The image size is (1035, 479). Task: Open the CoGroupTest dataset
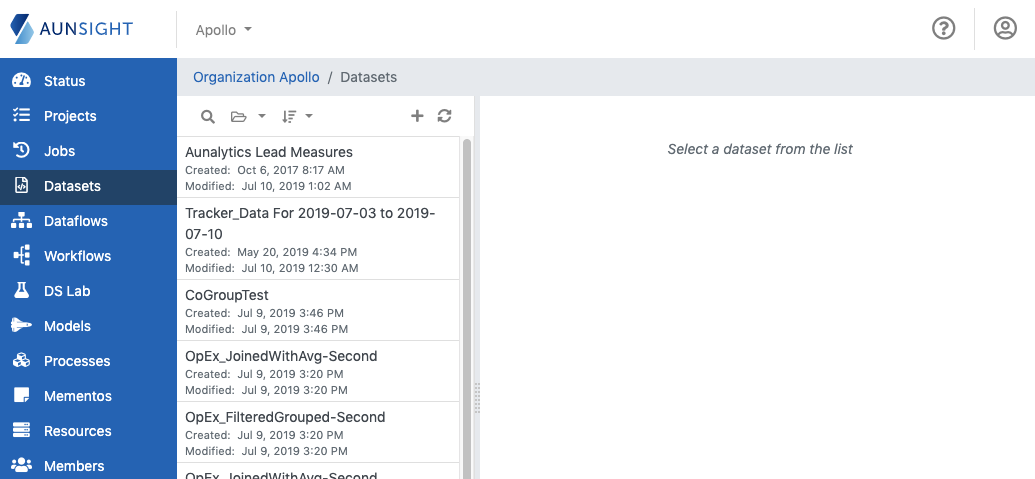[227, 295]
